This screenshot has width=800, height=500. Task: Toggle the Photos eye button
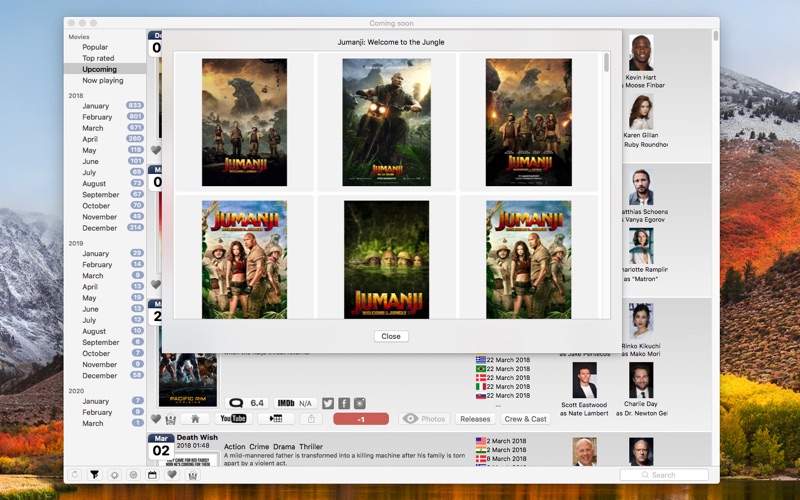point(424,419)
